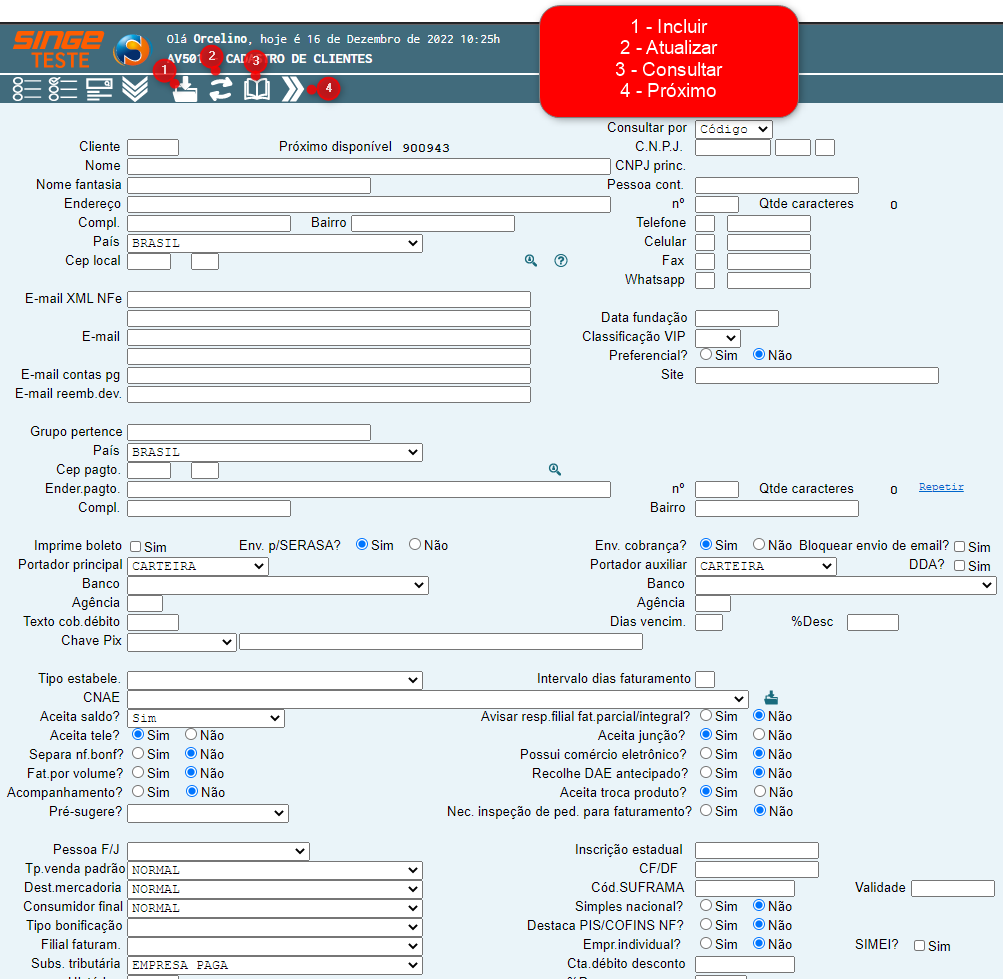Expand the Portador principal dropdown
The height and width of the screenshot is (979, 1003).
[198, 566]
